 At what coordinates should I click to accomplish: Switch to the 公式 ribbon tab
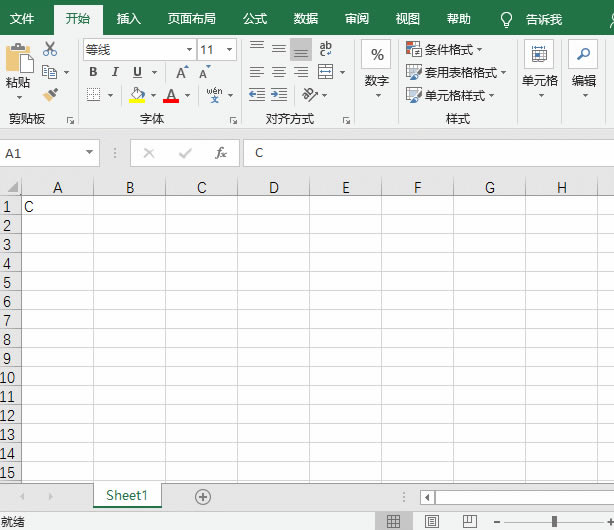click(255, 19)
